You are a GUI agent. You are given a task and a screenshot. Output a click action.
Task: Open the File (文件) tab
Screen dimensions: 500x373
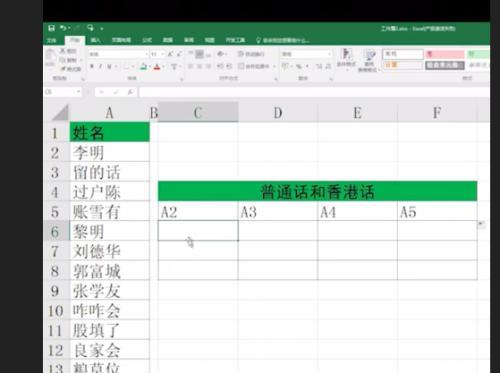tap(51, 40)
